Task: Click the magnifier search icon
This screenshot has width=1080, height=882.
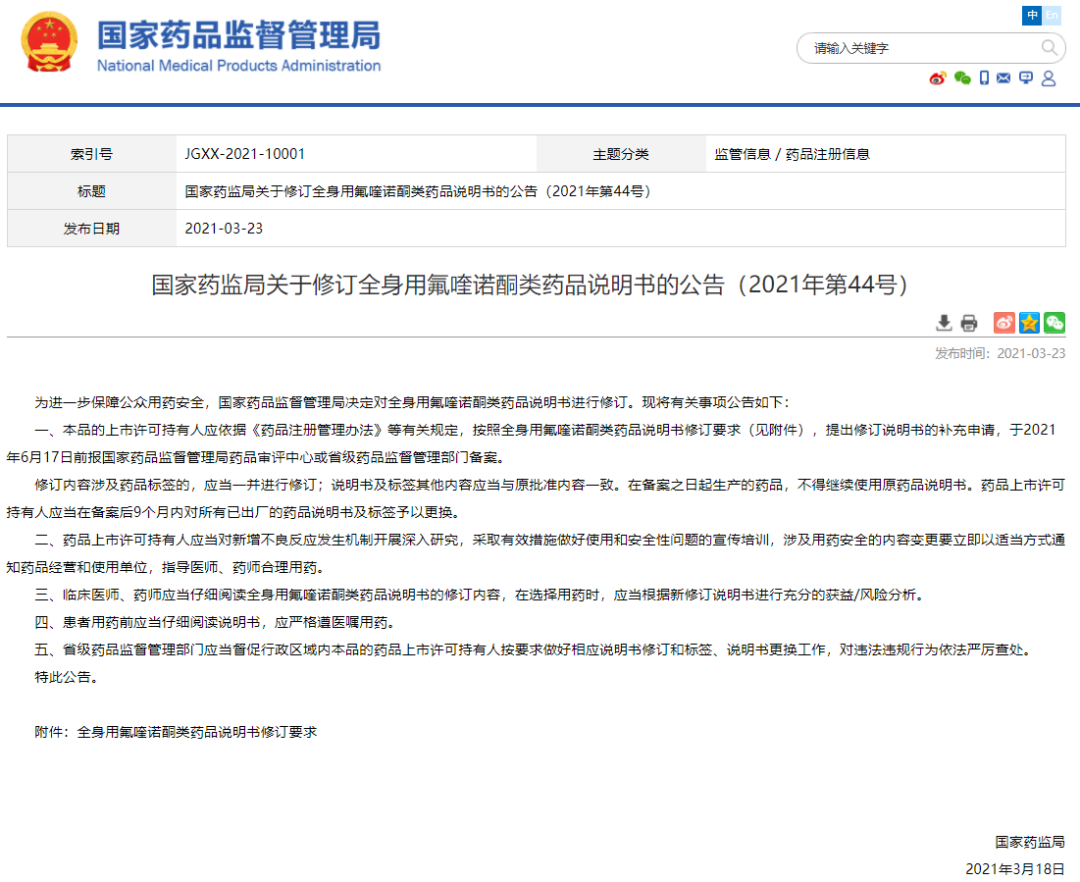Action: tap(1049, 47)
